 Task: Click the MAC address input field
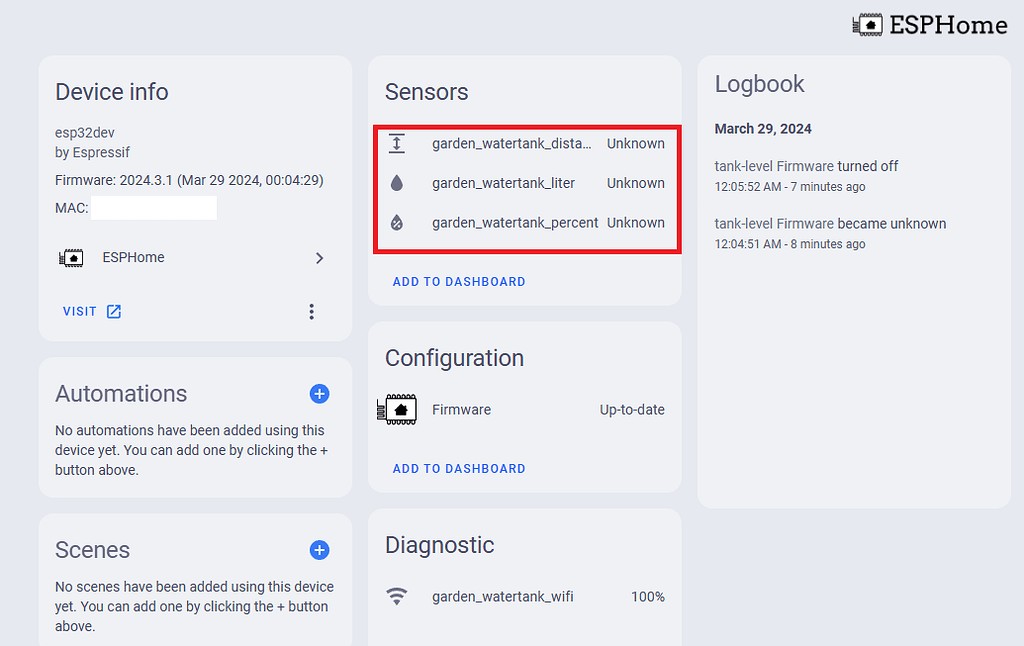pos(154,207)
